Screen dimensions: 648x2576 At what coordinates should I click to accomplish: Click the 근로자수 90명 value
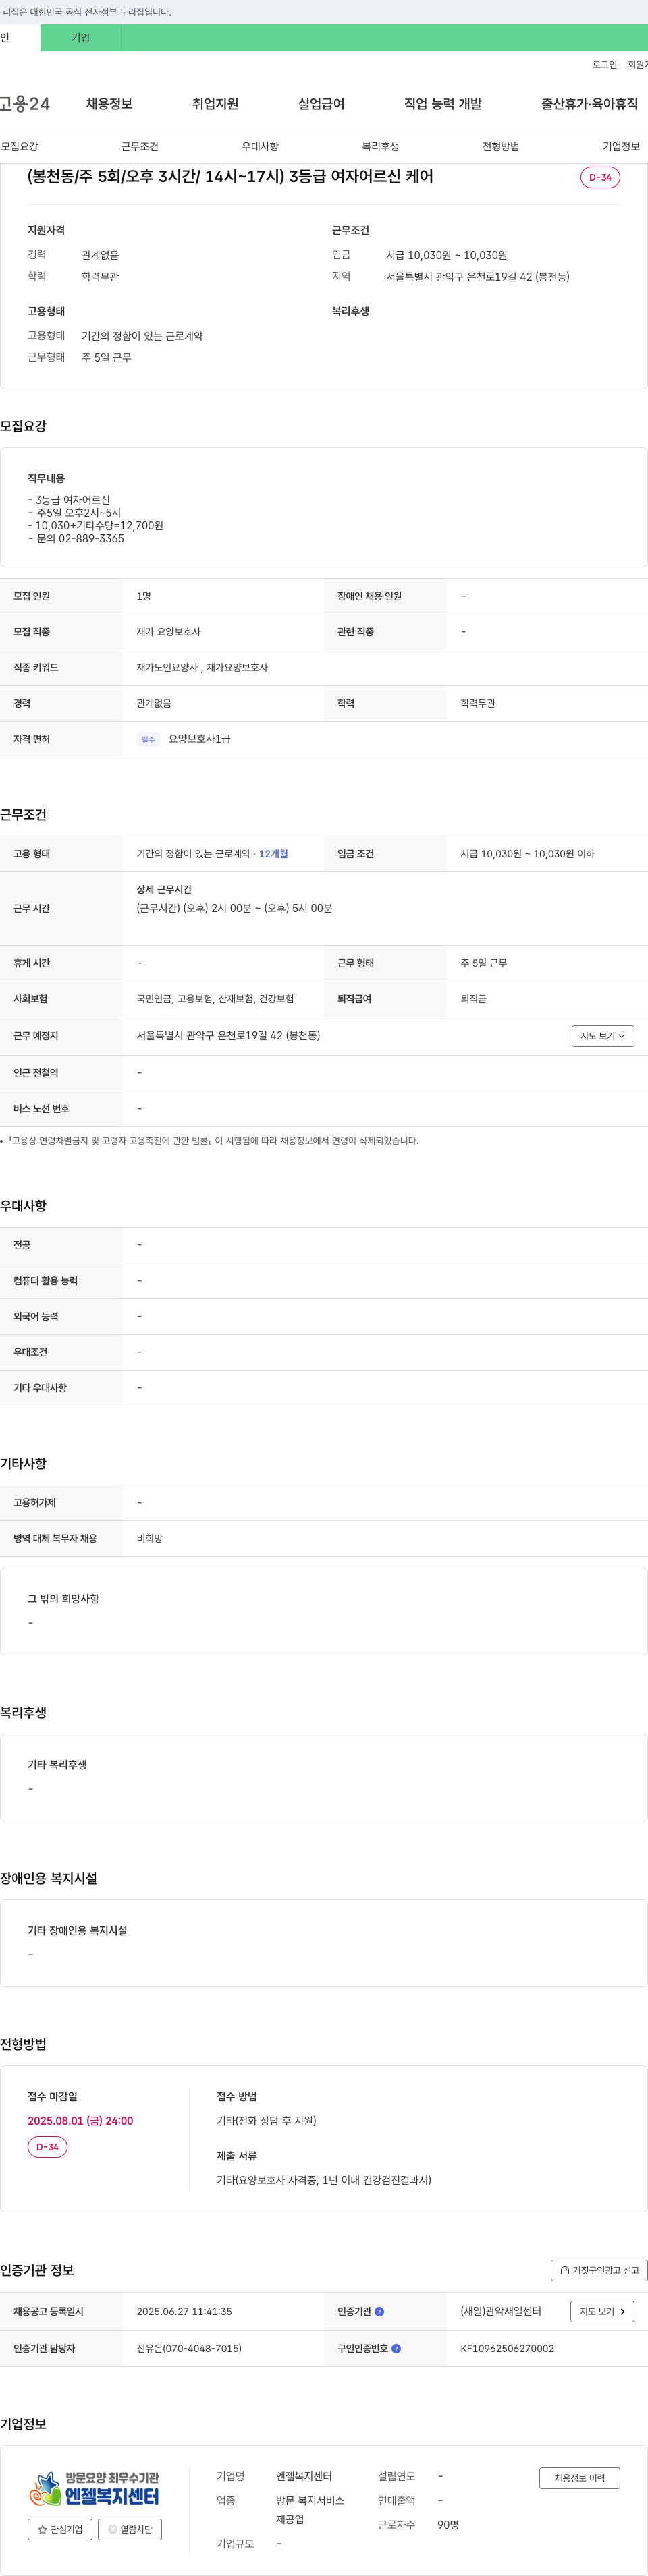[x=448, y=2525]
